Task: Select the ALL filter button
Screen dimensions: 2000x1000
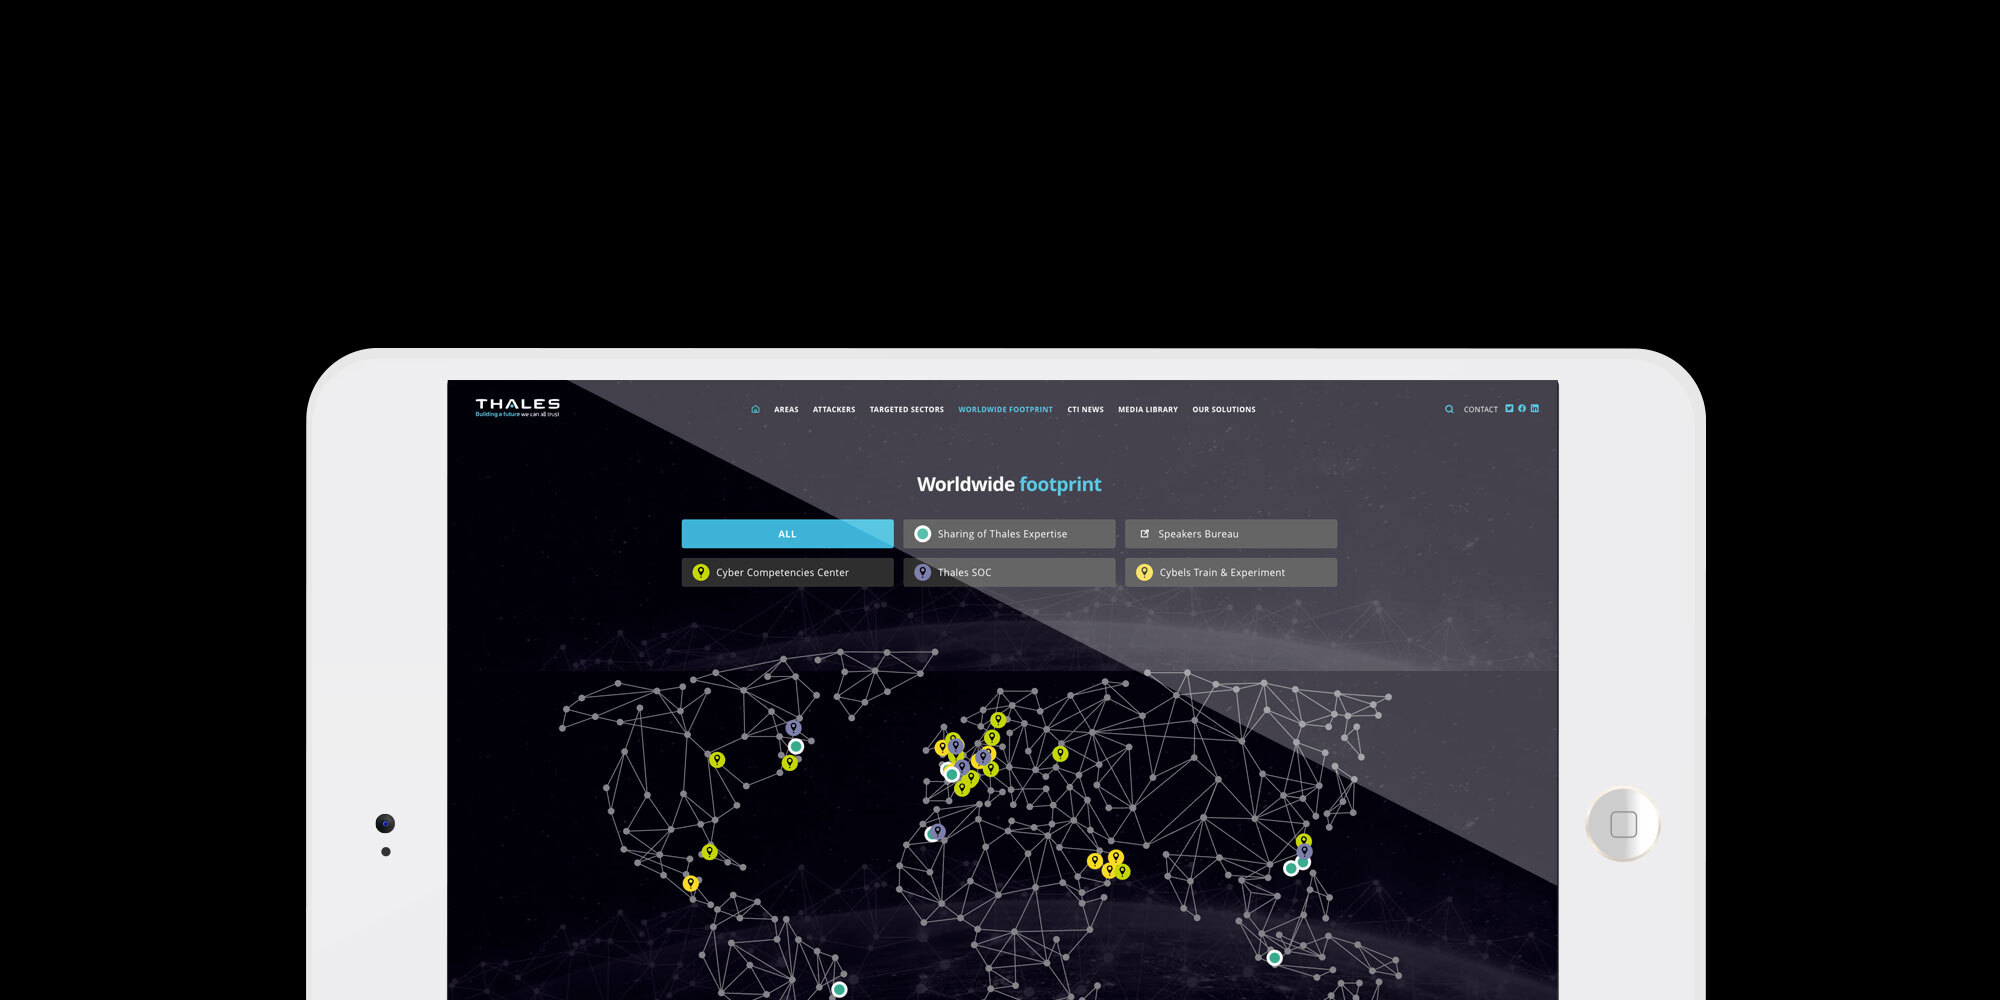Action: [x=787, y=534]
